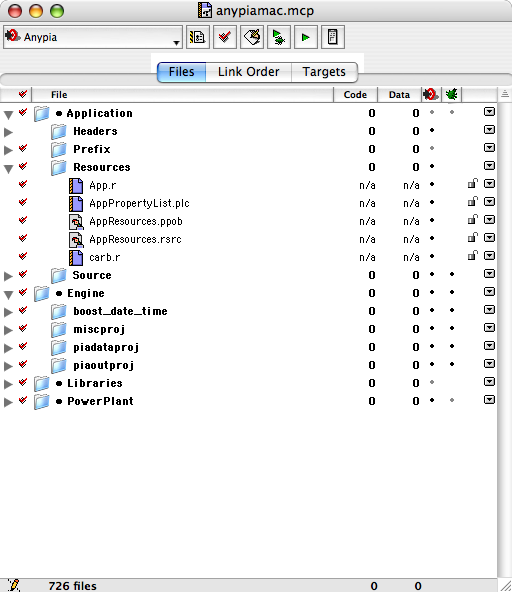This screenshot has width=512, height=592.
Task: Expand the Source folder triangle
Action: tap(8, 276)
